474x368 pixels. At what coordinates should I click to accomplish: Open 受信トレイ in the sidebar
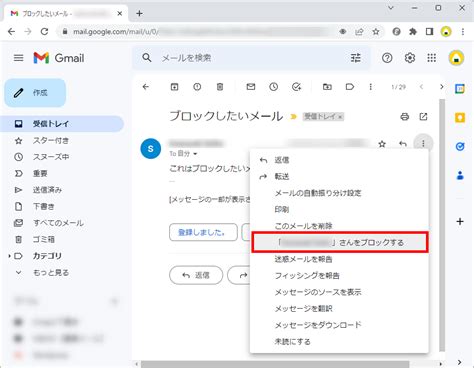coord(62,124)
